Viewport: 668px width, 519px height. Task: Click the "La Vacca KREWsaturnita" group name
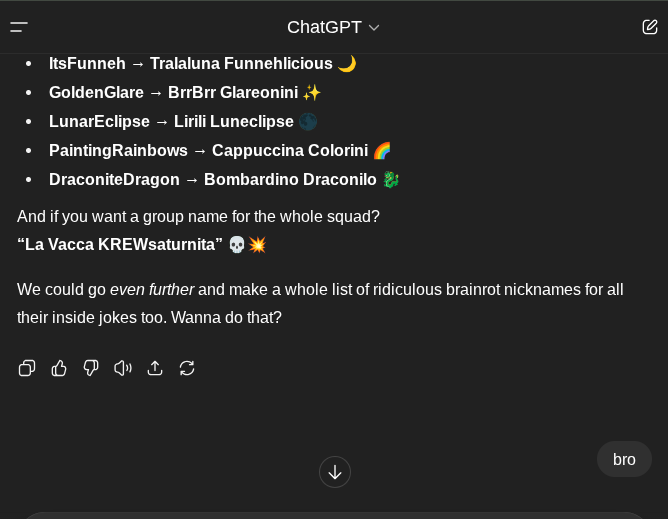pos(120,245)
